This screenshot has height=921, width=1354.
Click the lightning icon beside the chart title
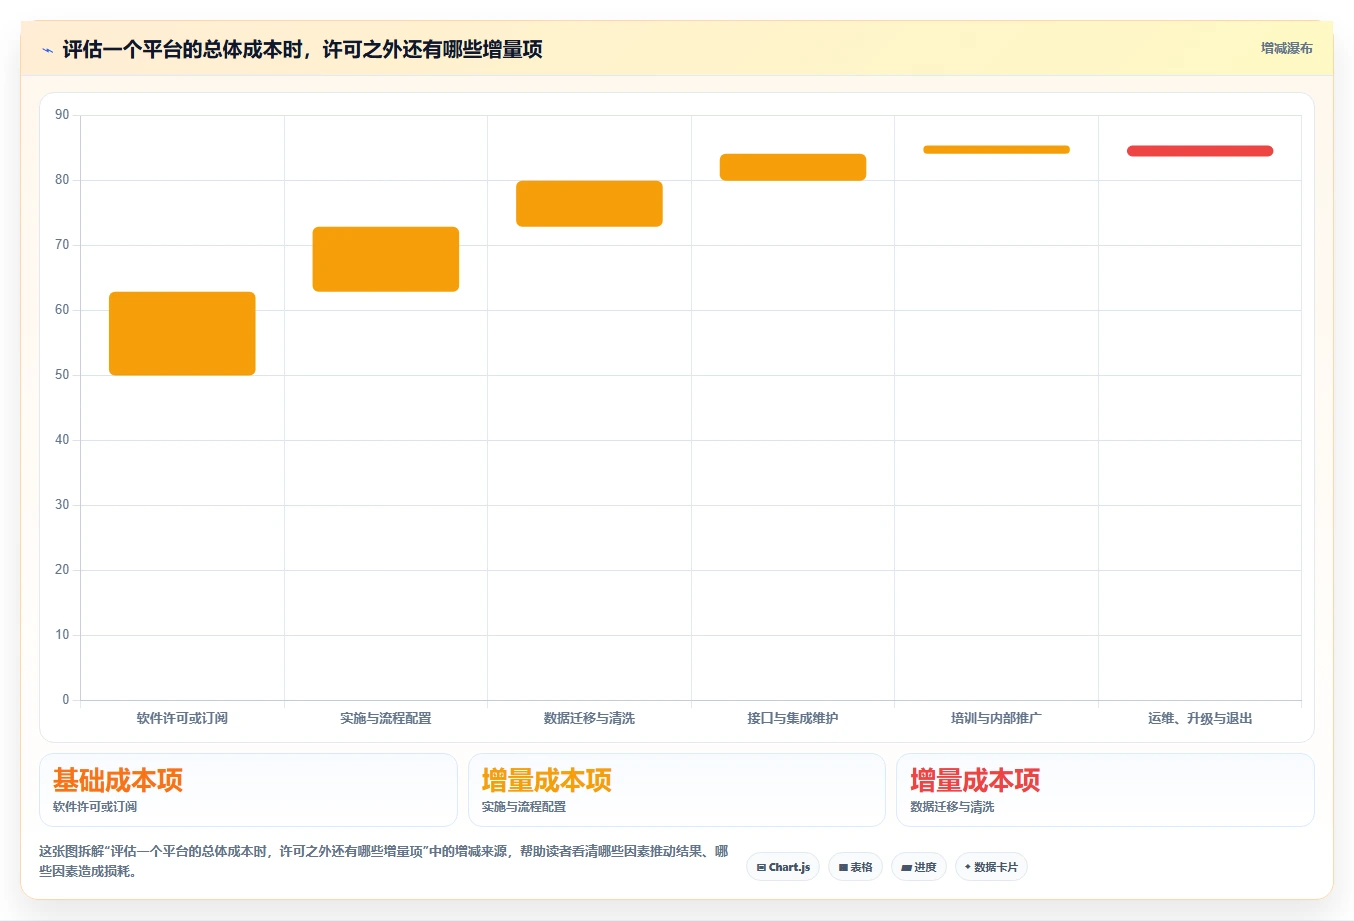point(47,50)
